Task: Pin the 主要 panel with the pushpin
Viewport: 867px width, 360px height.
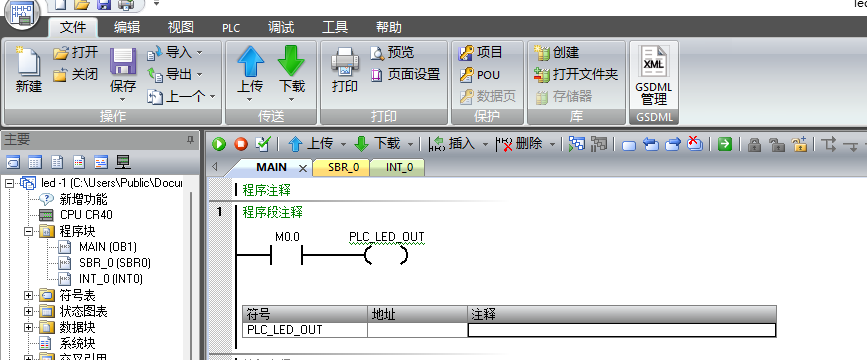Action: click(190, 140)
